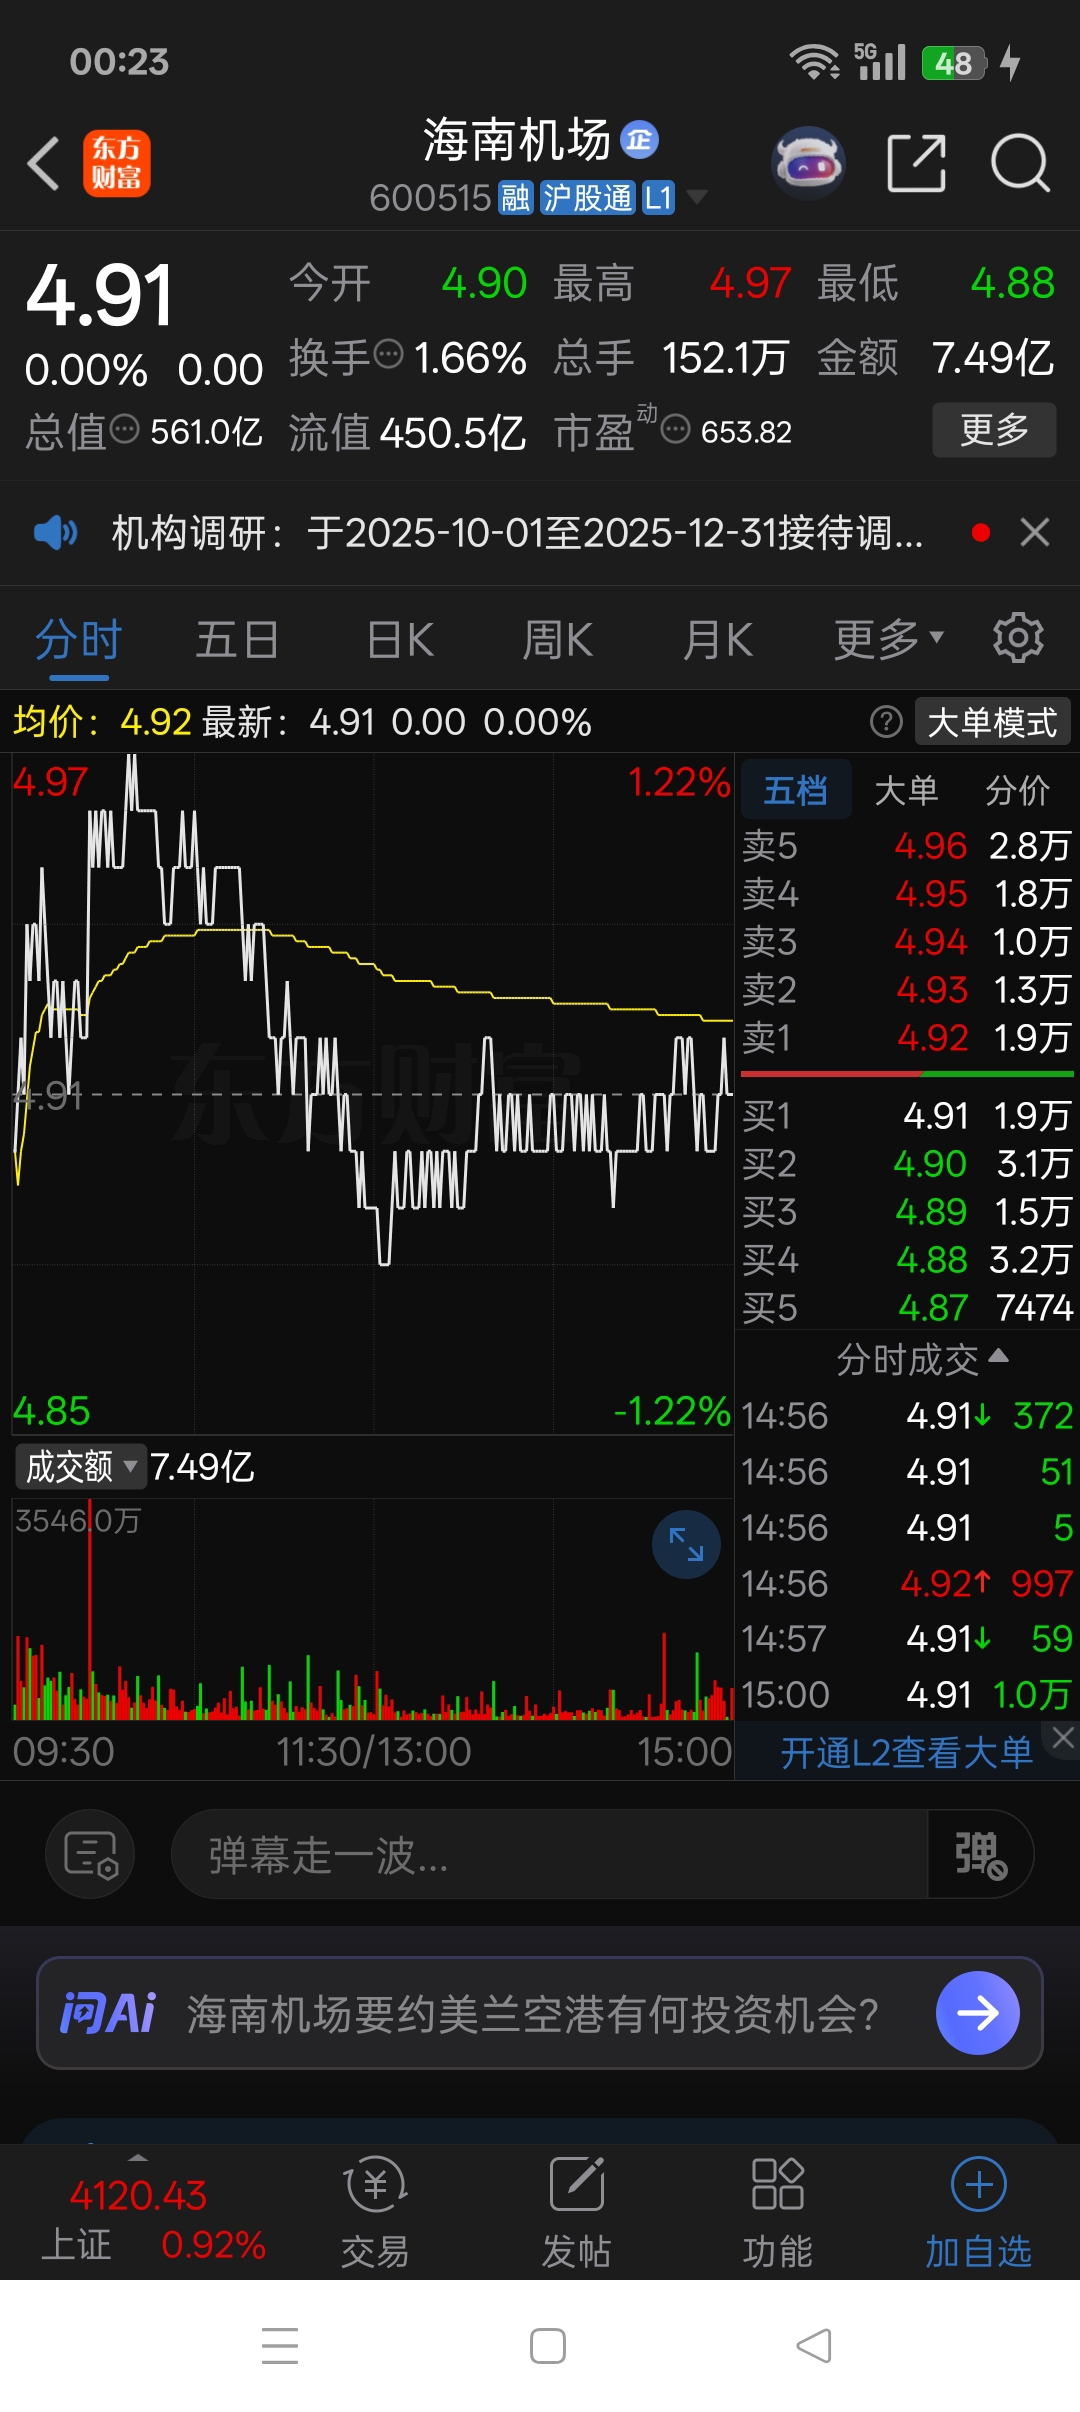Open the 机构调研 announcement text

click(x=517, y=533)
